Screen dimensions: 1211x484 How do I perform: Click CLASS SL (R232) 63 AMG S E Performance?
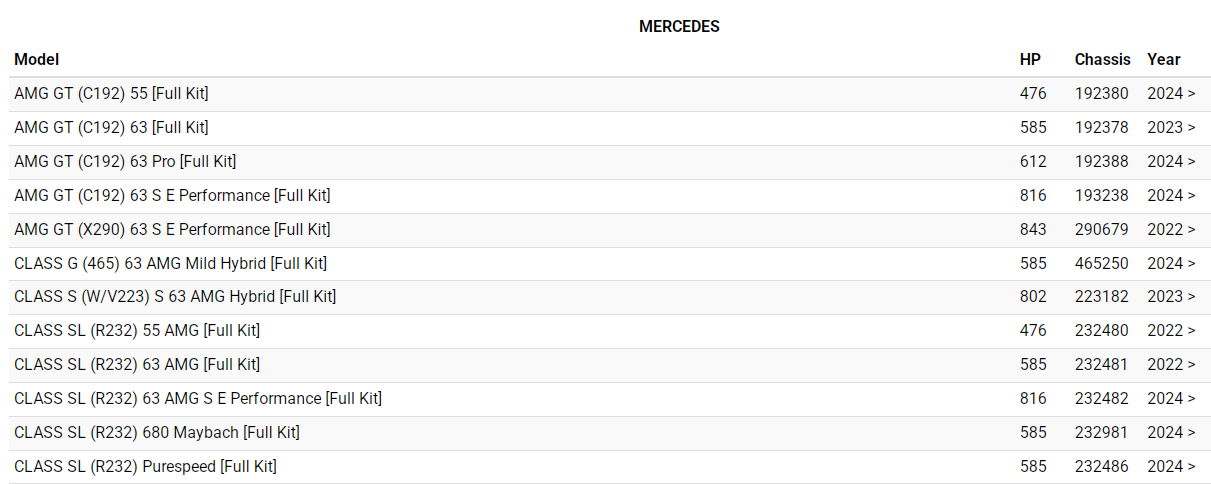(198, 399)
